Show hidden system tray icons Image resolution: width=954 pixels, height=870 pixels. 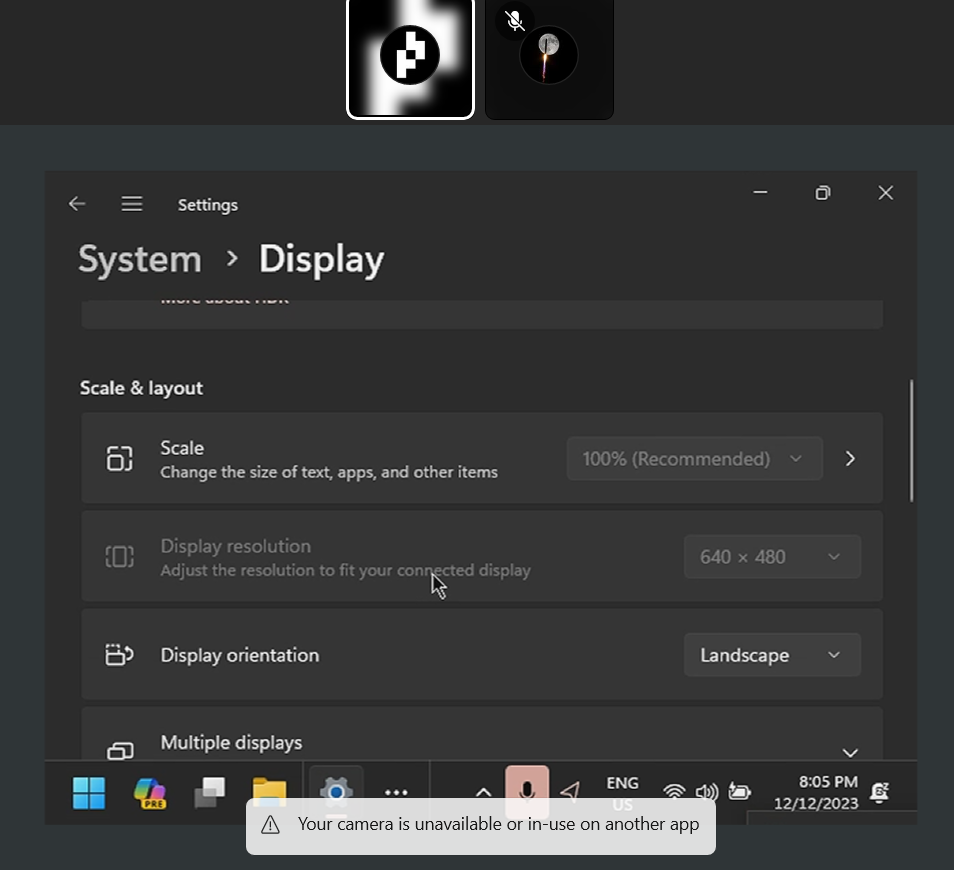coord(483,793)
